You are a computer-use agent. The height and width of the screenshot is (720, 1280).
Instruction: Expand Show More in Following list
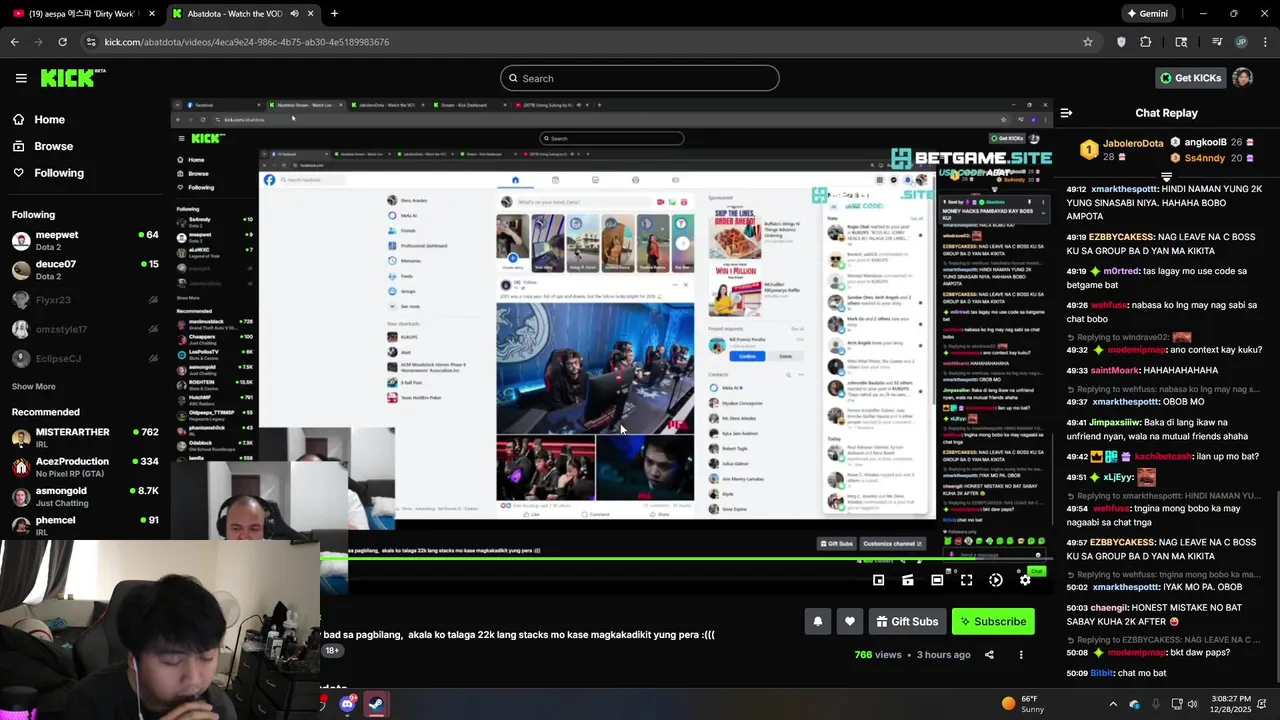33,387
